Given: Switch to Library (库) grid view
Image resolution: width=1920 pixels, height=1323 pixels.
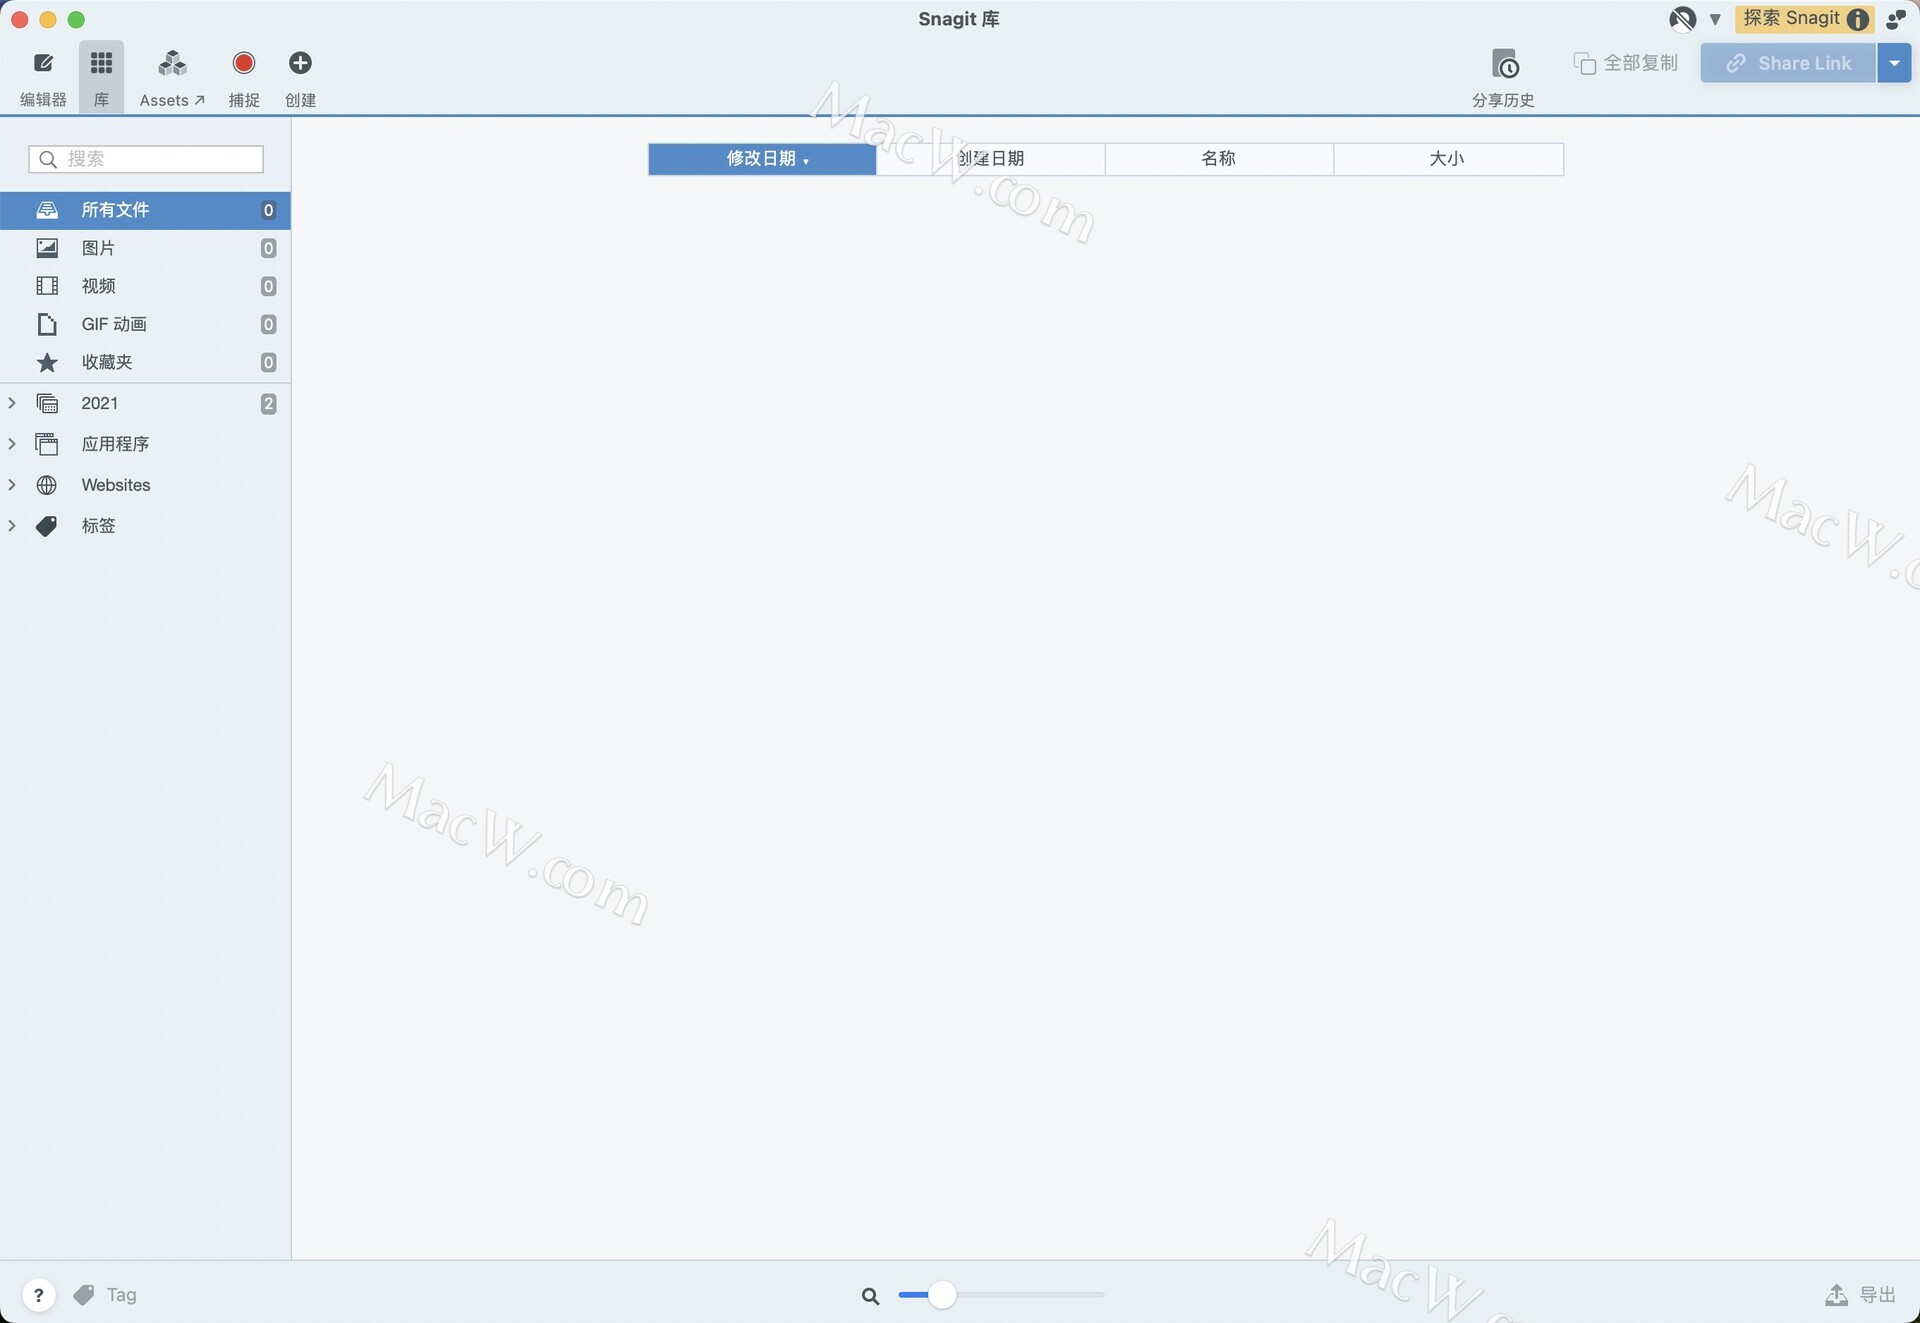Looking at the screenshot, I should [101, 78].
